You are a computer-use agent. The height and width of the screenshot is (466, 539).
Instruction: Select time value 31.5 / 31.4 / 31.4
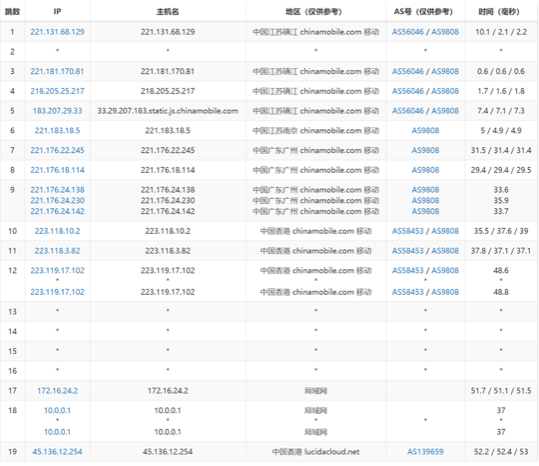pos(501,150)
